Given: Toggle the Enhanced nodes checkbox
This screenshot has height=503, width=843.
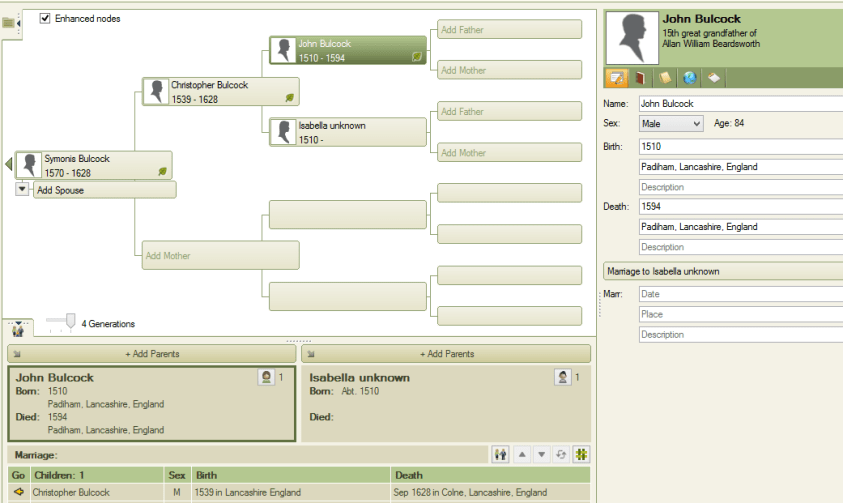Looking at the screenshot, I should tap(45, 18).
